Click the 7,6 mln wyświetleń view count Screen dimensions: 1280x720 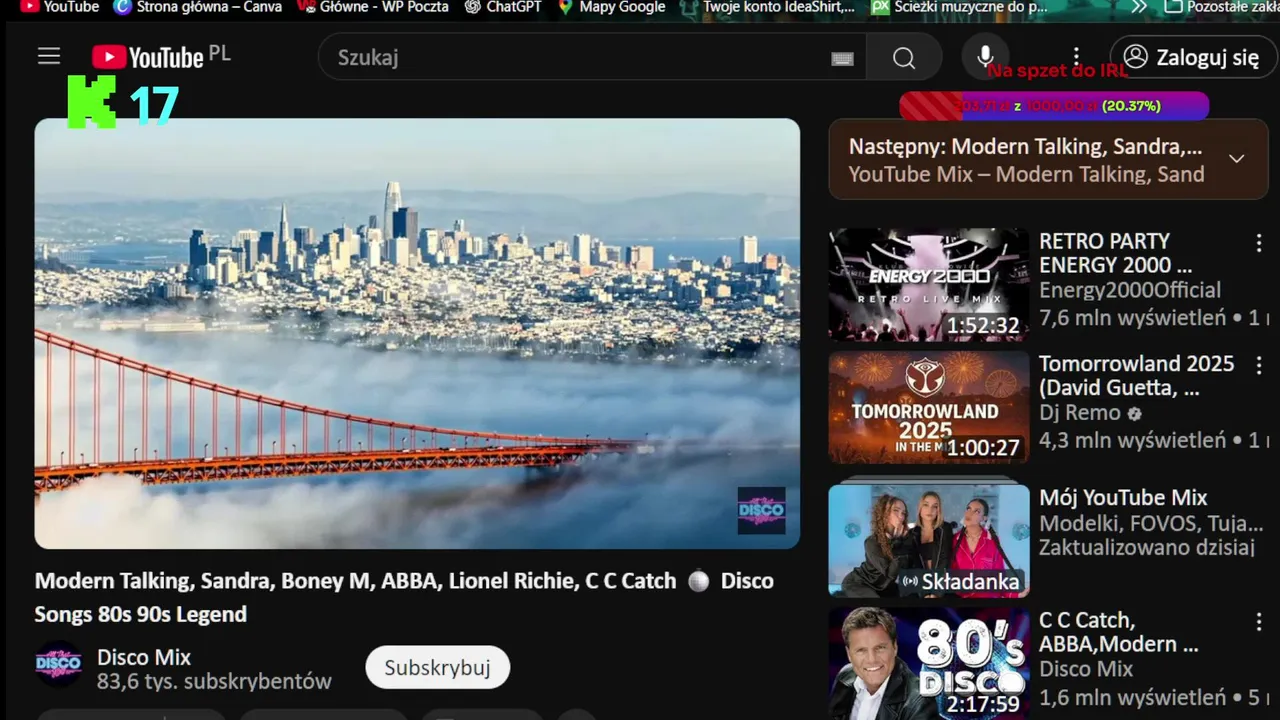(1132, 318)
